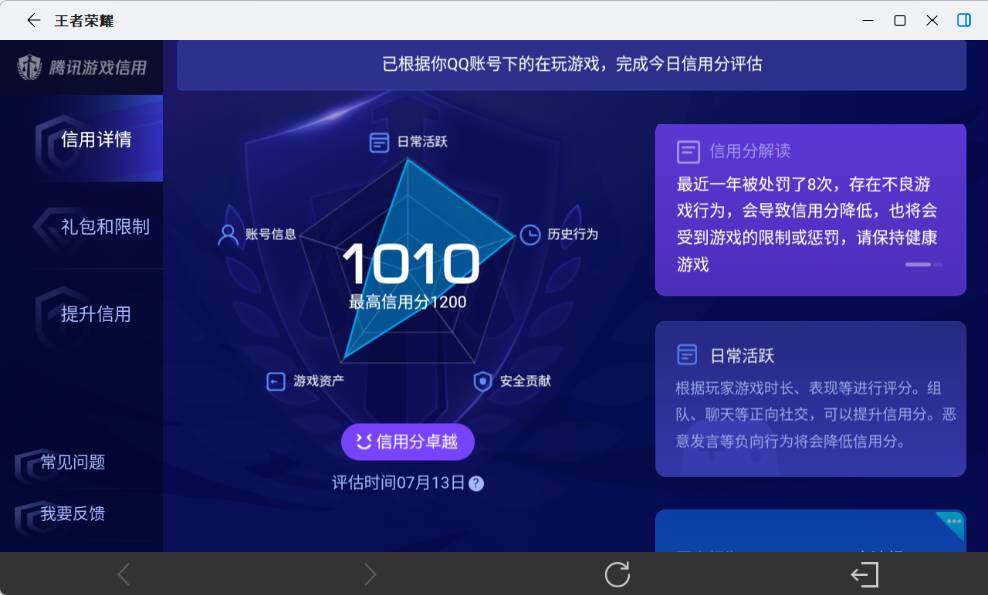The image size is (988, 595).
Task: Click the 日常活跃 card header icon
Action: point(687,355)
